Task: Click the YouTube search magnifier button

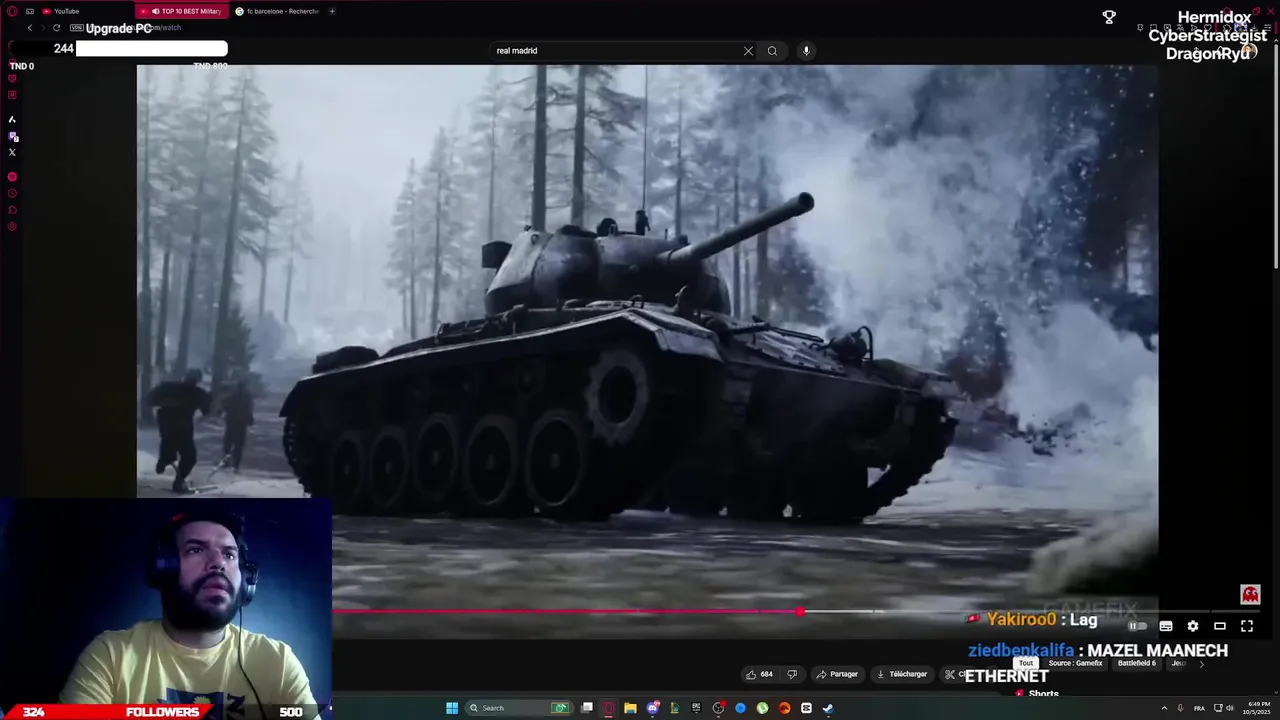Action: [772, 51]
